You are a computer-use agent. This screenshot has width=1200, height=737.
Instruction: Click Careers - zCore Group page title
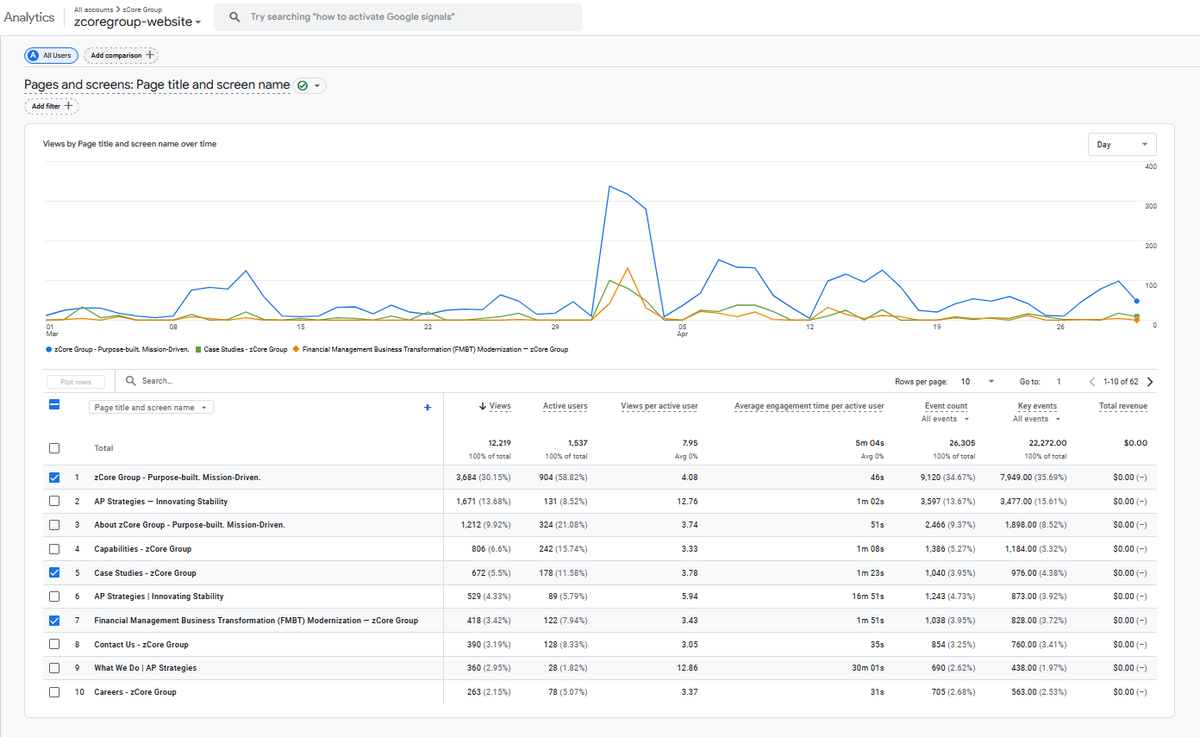pyautogui.click(x=135, y=692)
